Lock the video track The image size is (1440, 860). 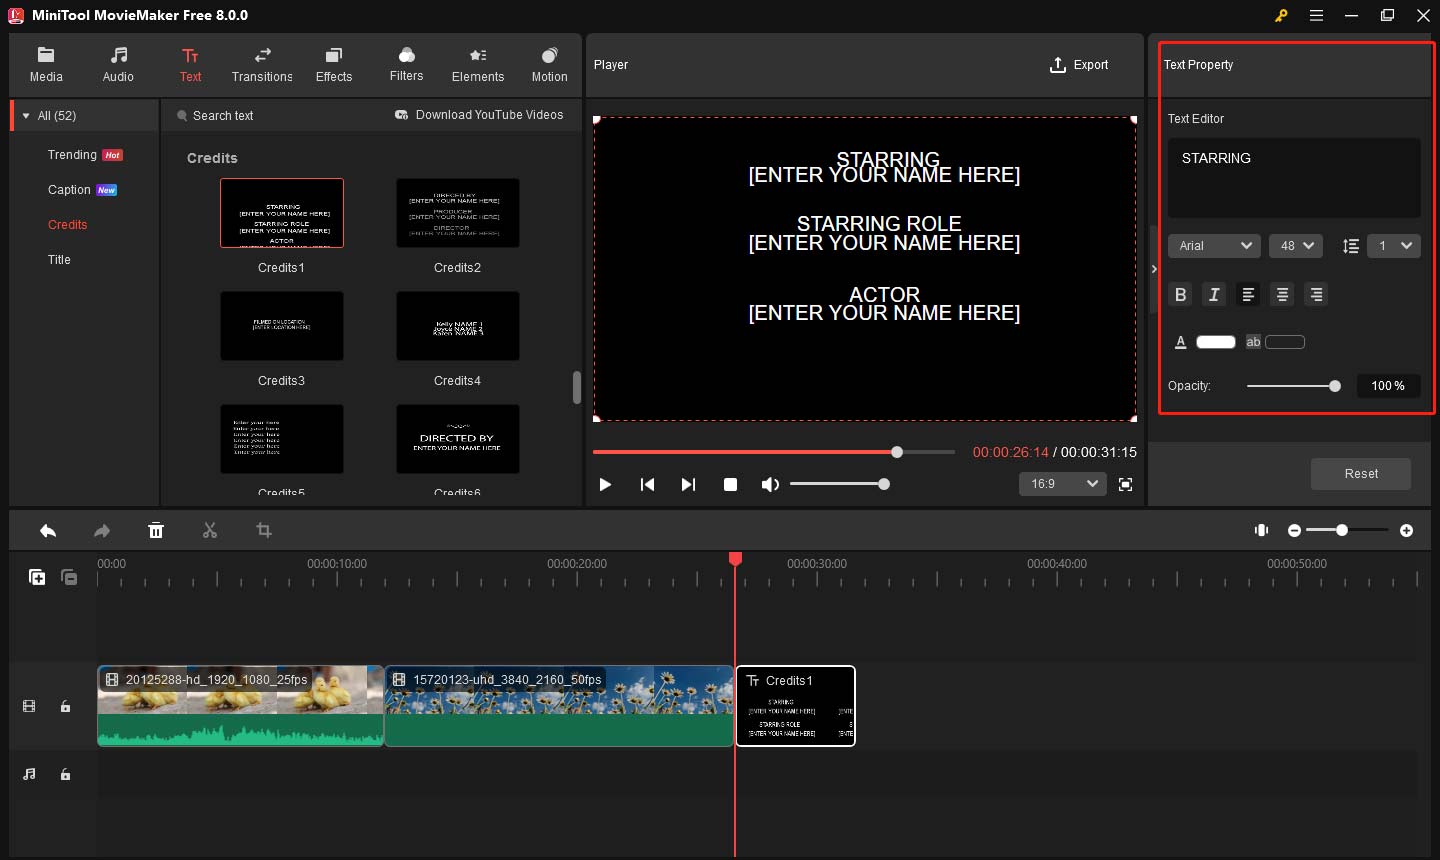65,707
